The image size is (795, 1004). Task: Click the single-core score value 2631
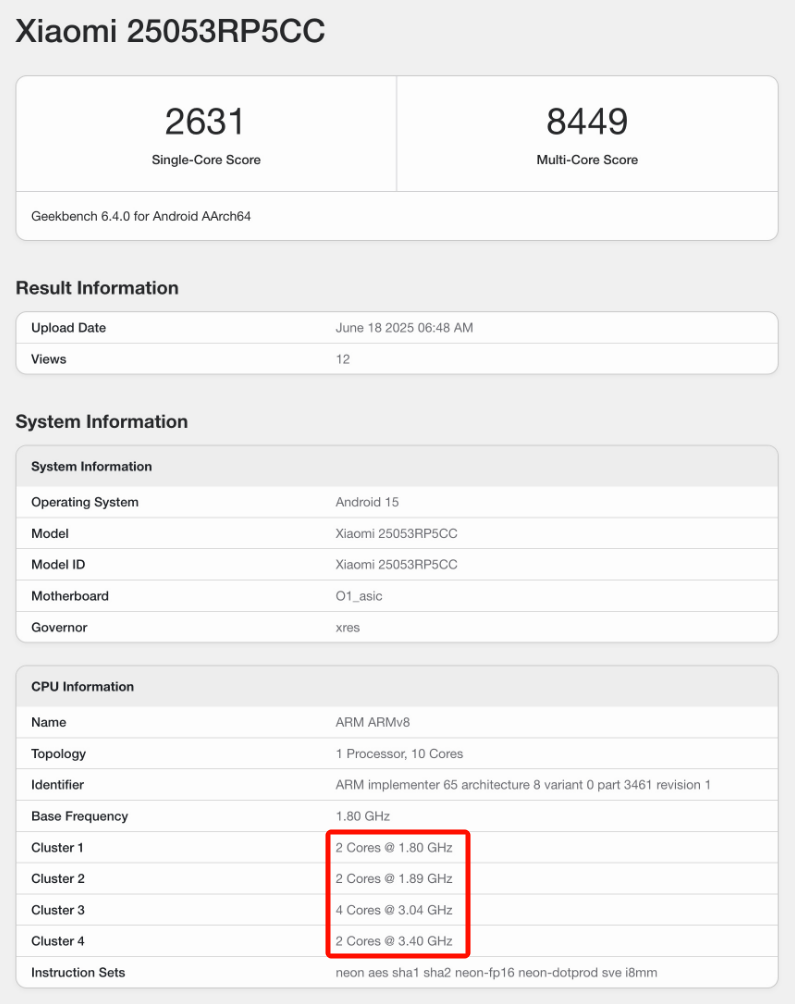pyautogui.click(x=205, y=122)
